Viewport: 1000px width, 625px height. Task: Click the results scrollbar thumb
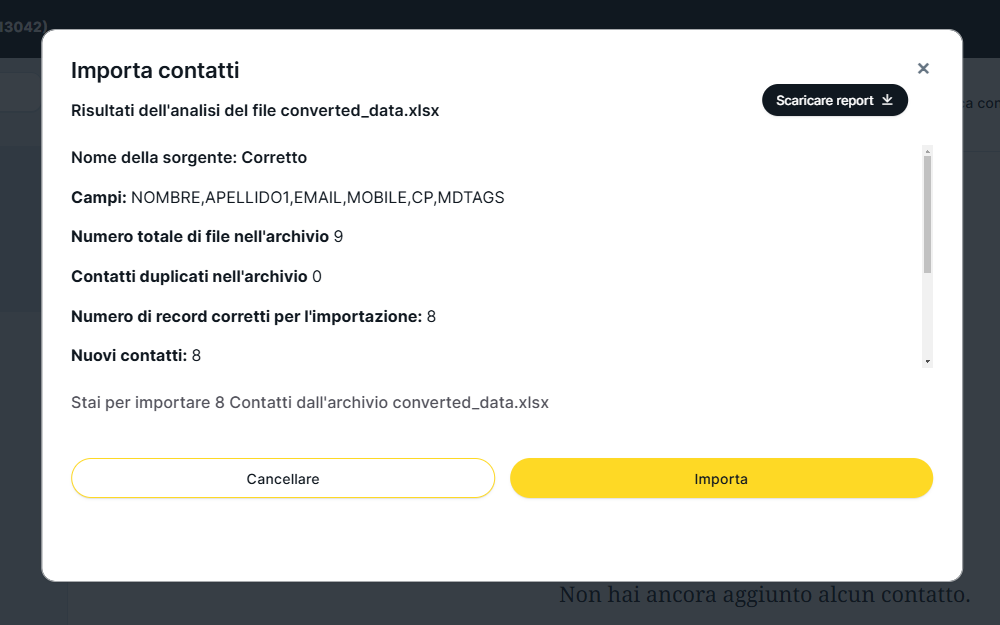[928, 212]
